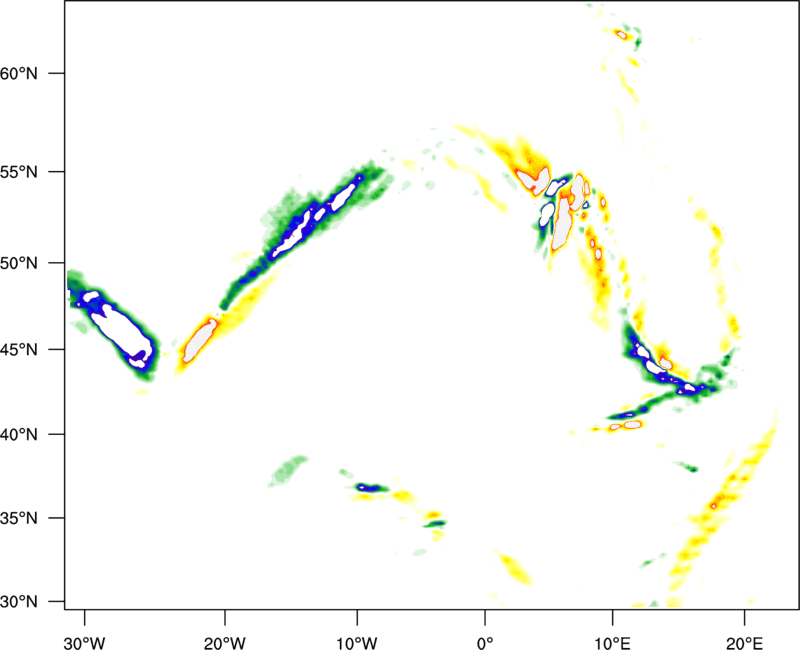Click the 55°N latitude label
The height and width of the screenshot is (650, 800).
point(19,171)
